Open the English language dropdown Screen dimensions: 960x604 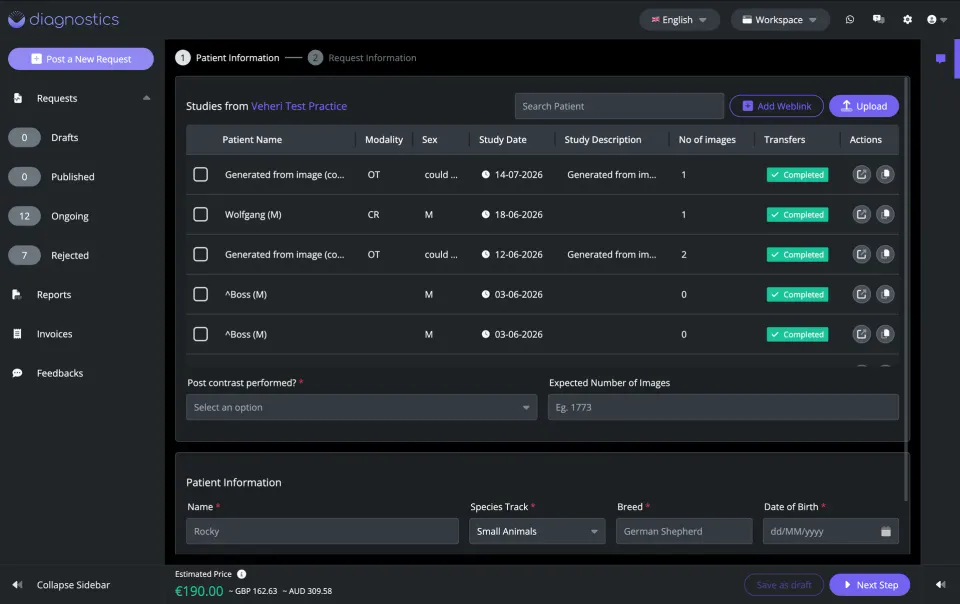pyautogui.click(x=679, y=20)
